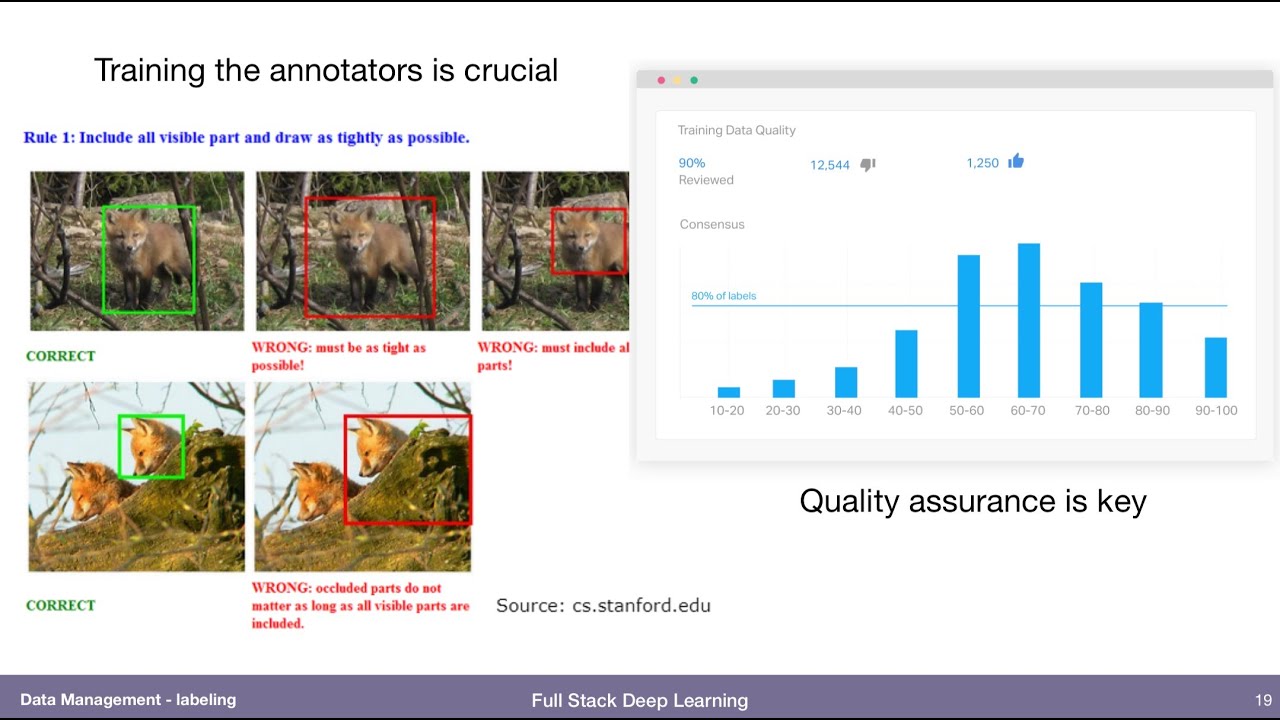Click the cropped fox image labeled 'must include'

click(x=556, y=251)
